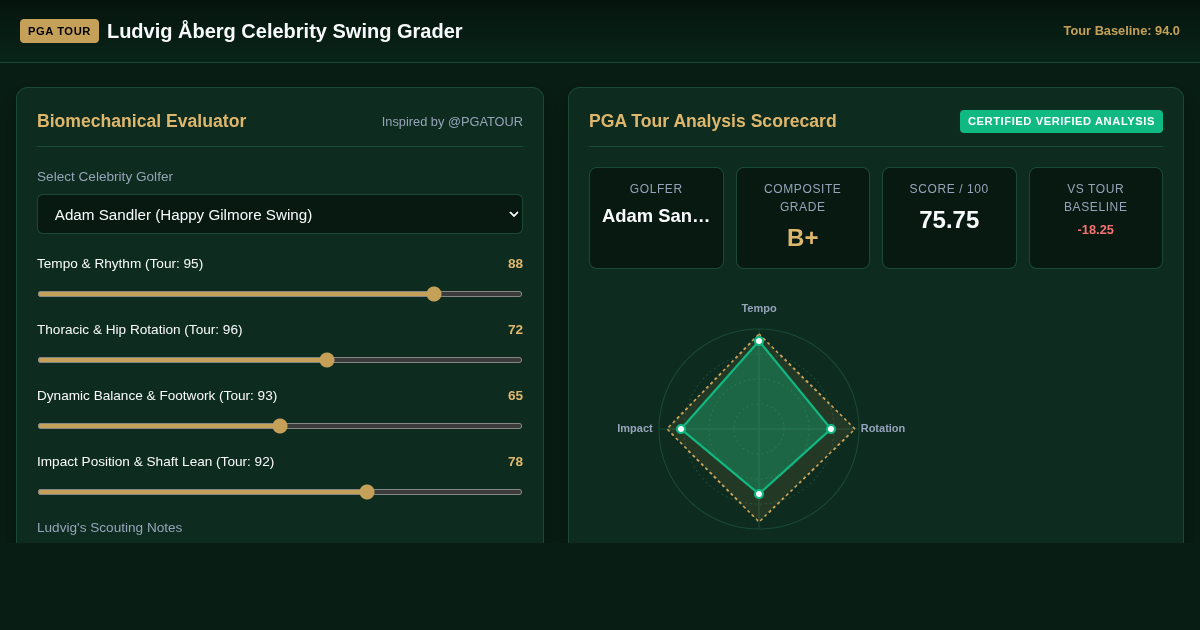Image resolution: width=1200 pixels, height=630 pixels.
Task: Click the Select Celebrity Golfer label
Action: [105, 177]
